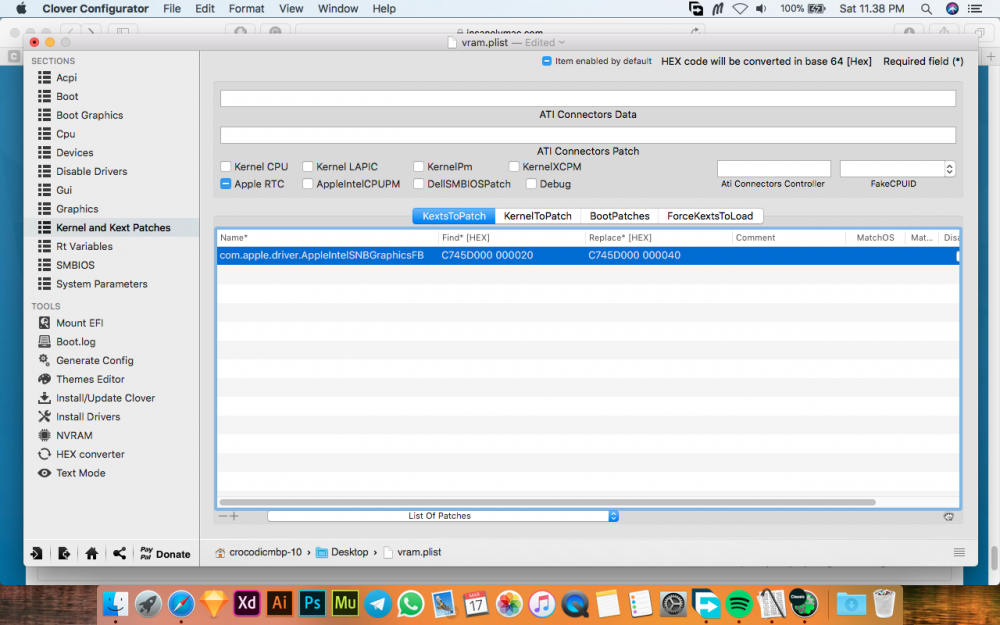Launch the Mount EFI tool

[79, 323]
